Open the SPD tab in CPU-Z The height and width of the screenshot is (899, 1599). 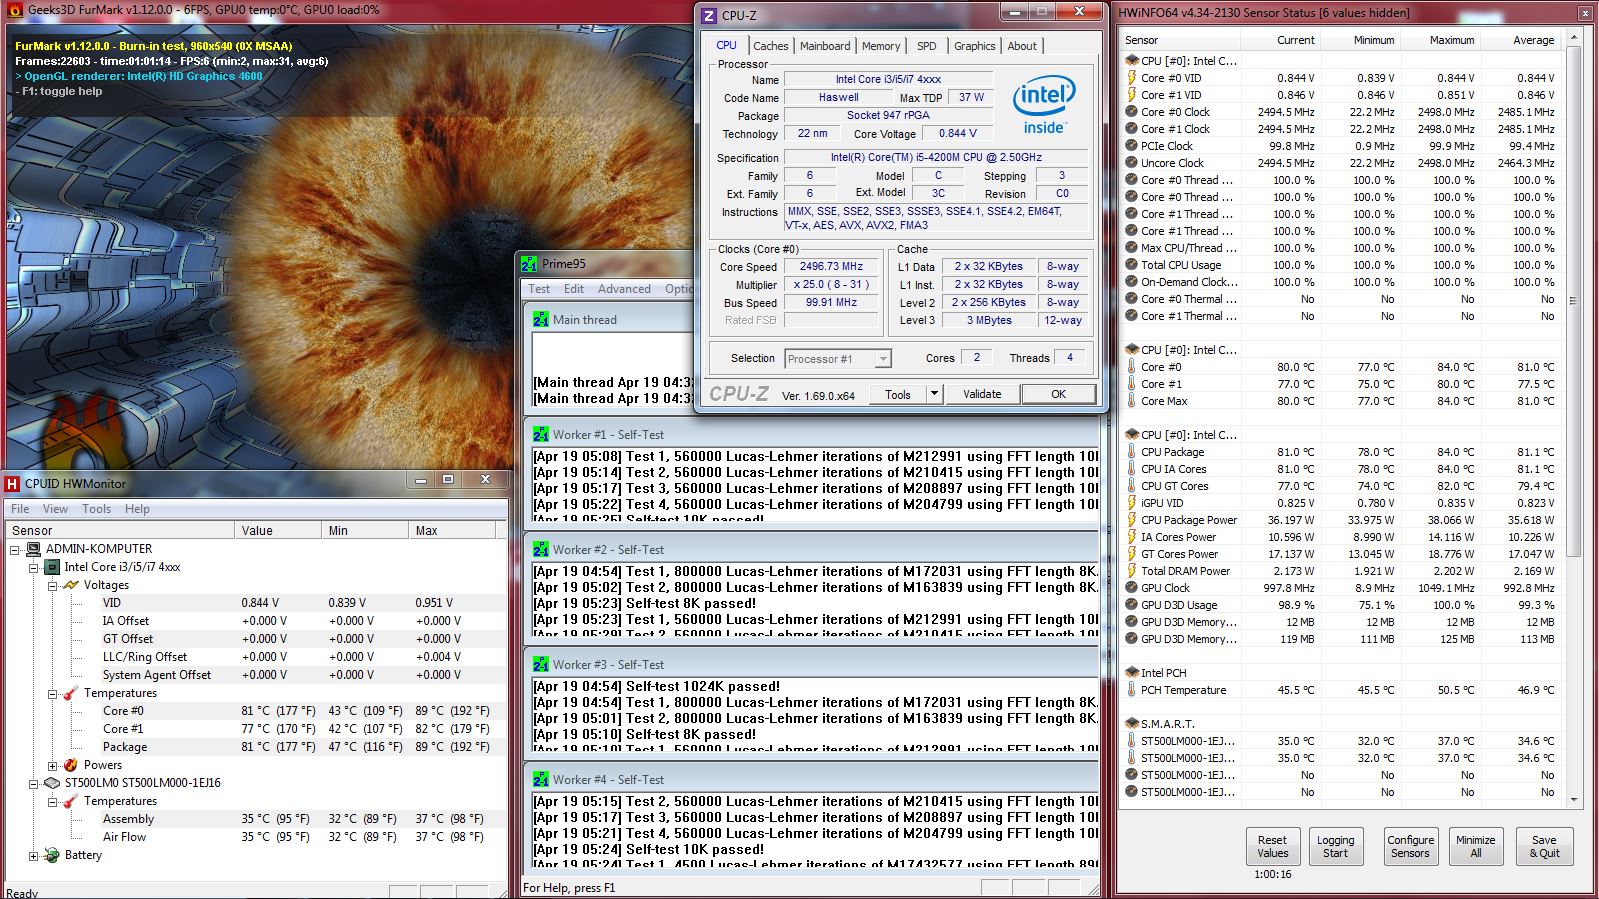pos(927,46)
